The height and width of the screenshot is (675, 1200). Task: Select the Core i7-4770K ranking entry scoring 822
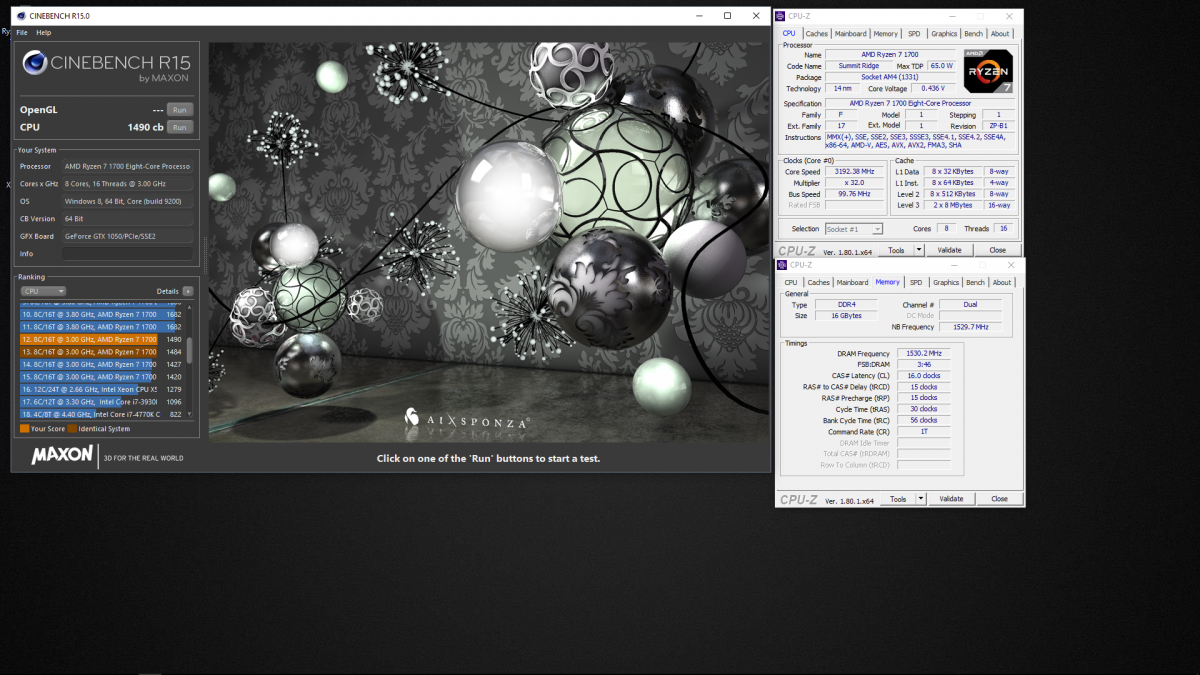point(101,414)
